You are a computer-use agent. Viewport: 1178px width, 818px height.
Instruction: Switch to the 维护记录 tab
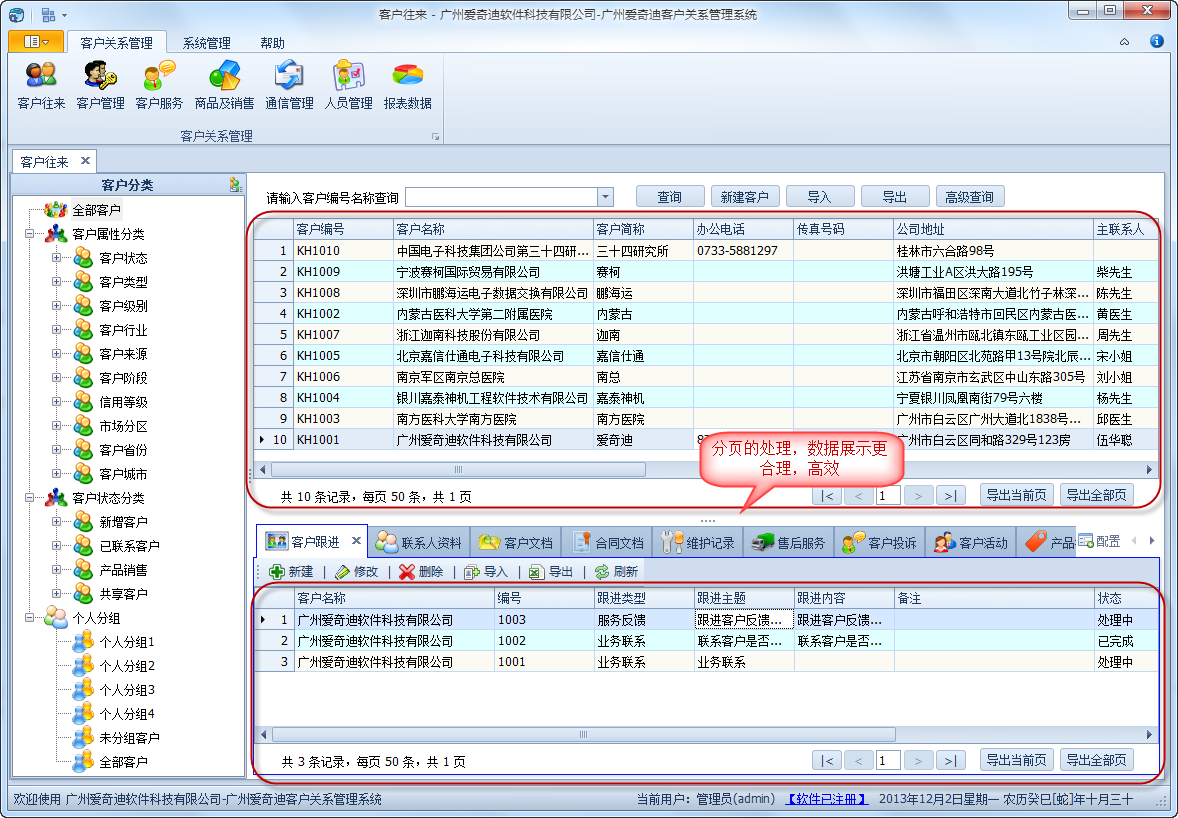pos(698,542)
